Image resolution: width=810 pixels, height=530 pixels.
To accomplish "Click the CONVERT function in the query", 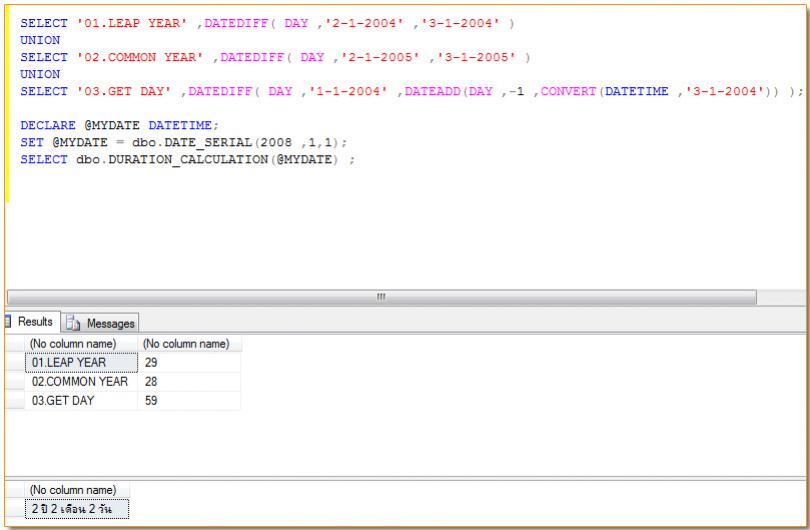I will point(568,91).
